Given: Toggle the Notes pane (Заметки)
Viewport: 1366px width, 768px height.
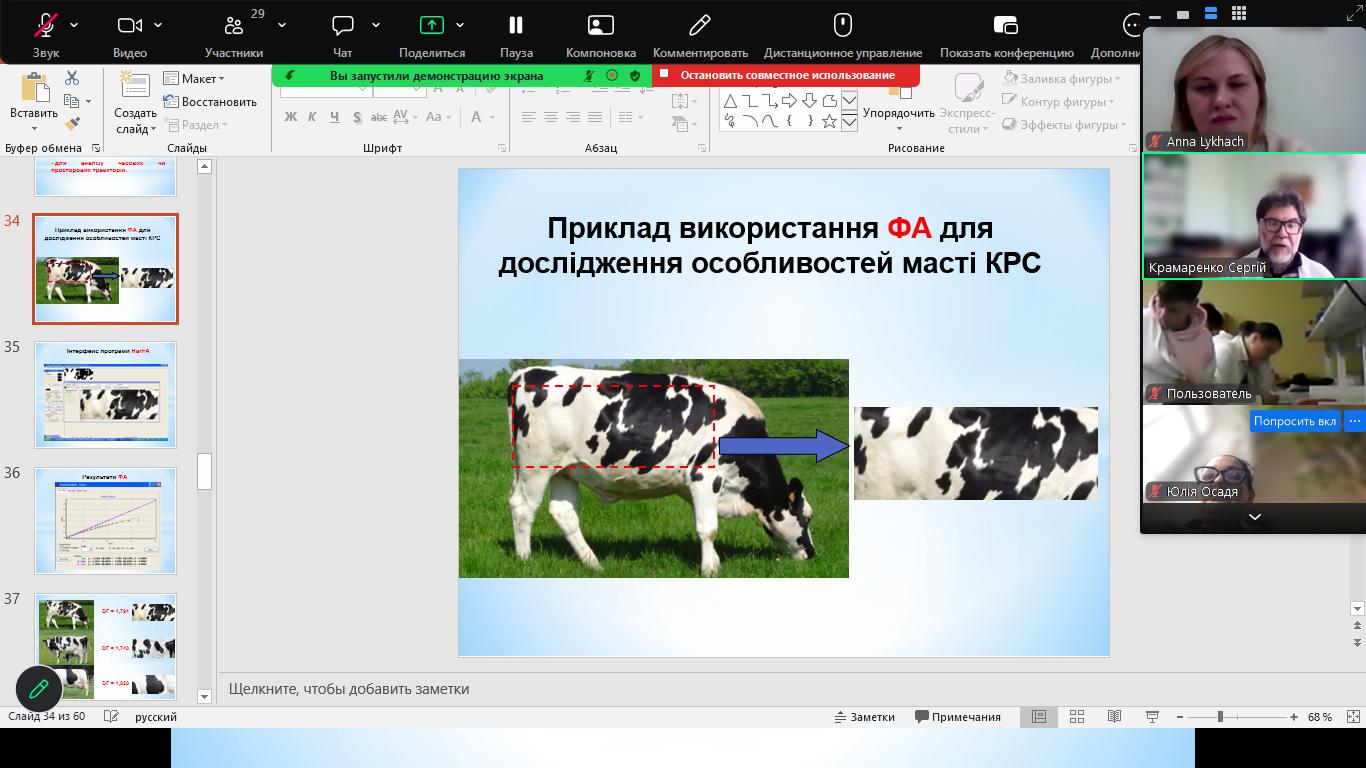Looking at the screenshot, I should pos(865,717).
